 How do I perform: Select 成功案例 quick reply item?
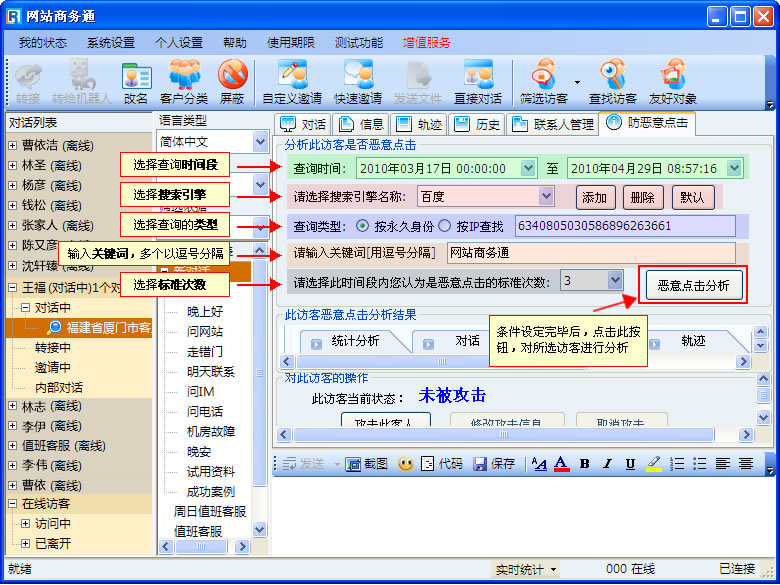[x=211, y=492]
